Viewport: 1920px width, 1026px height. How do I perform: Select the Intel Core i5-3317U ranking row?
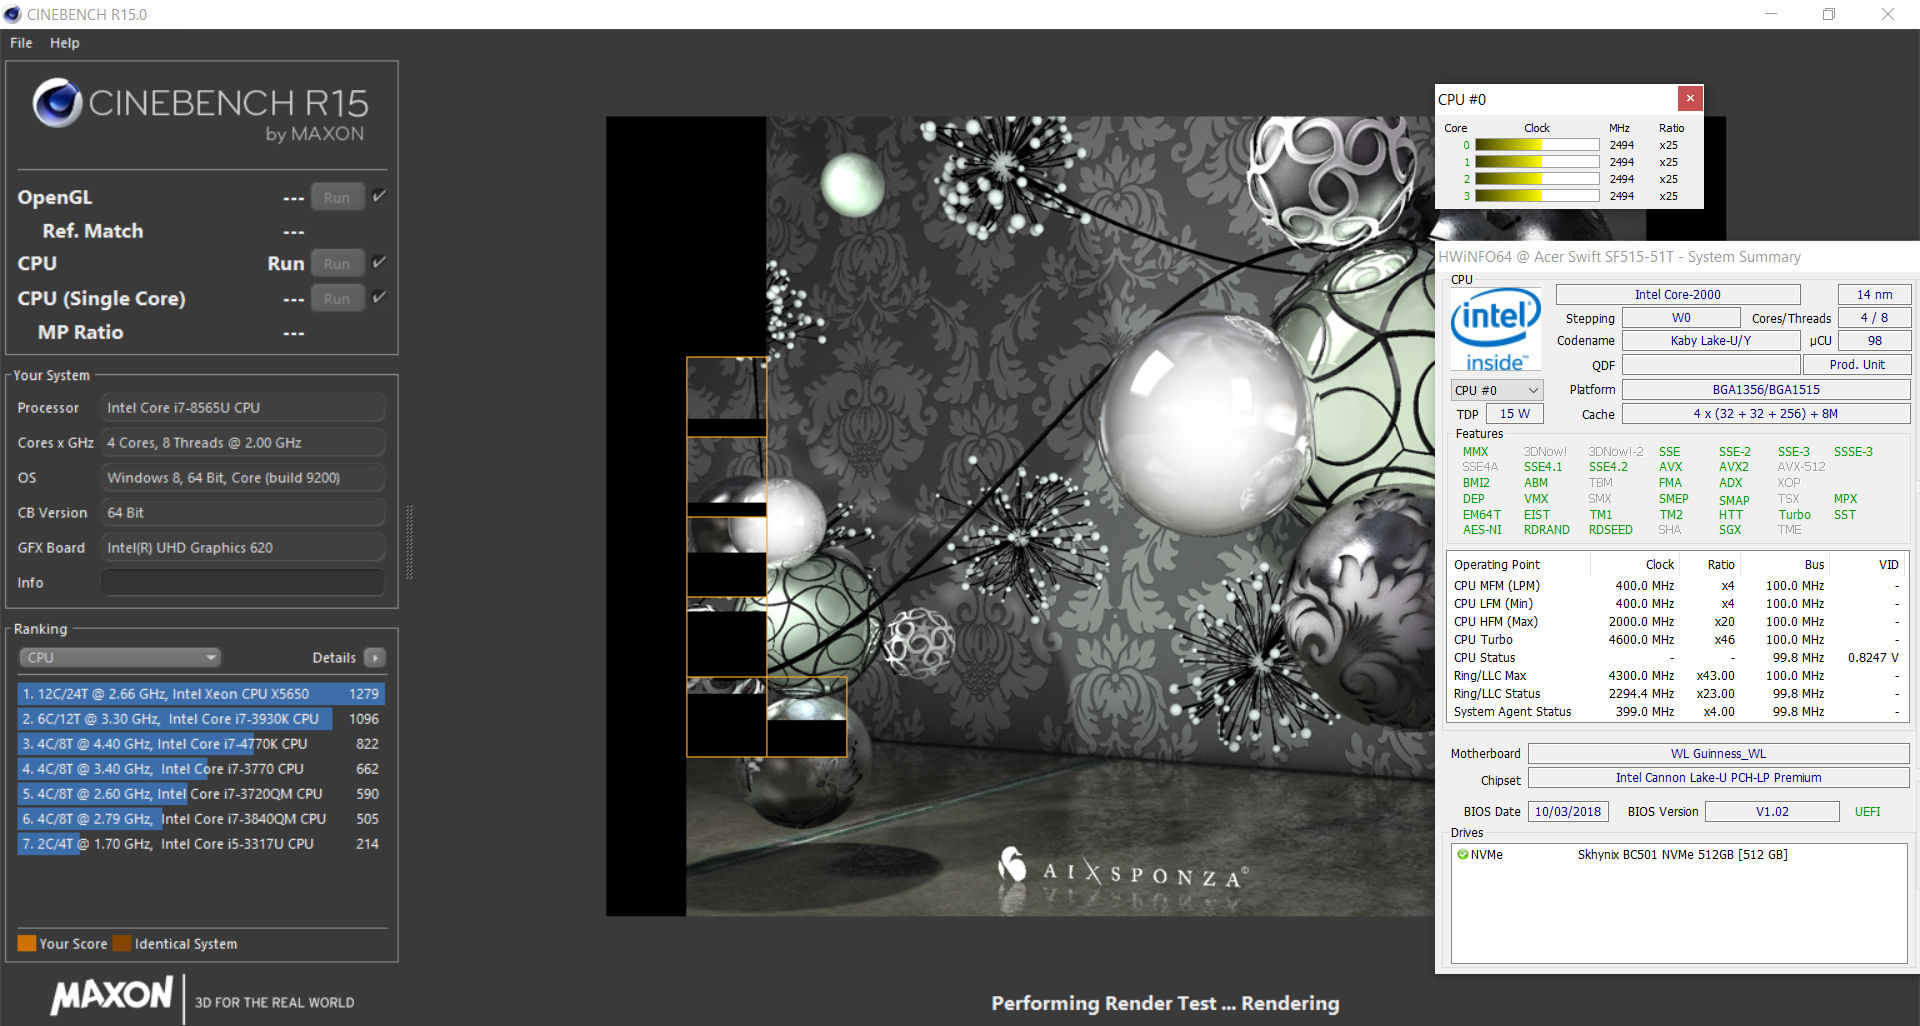pyautogui.click(x=201, y=844)
